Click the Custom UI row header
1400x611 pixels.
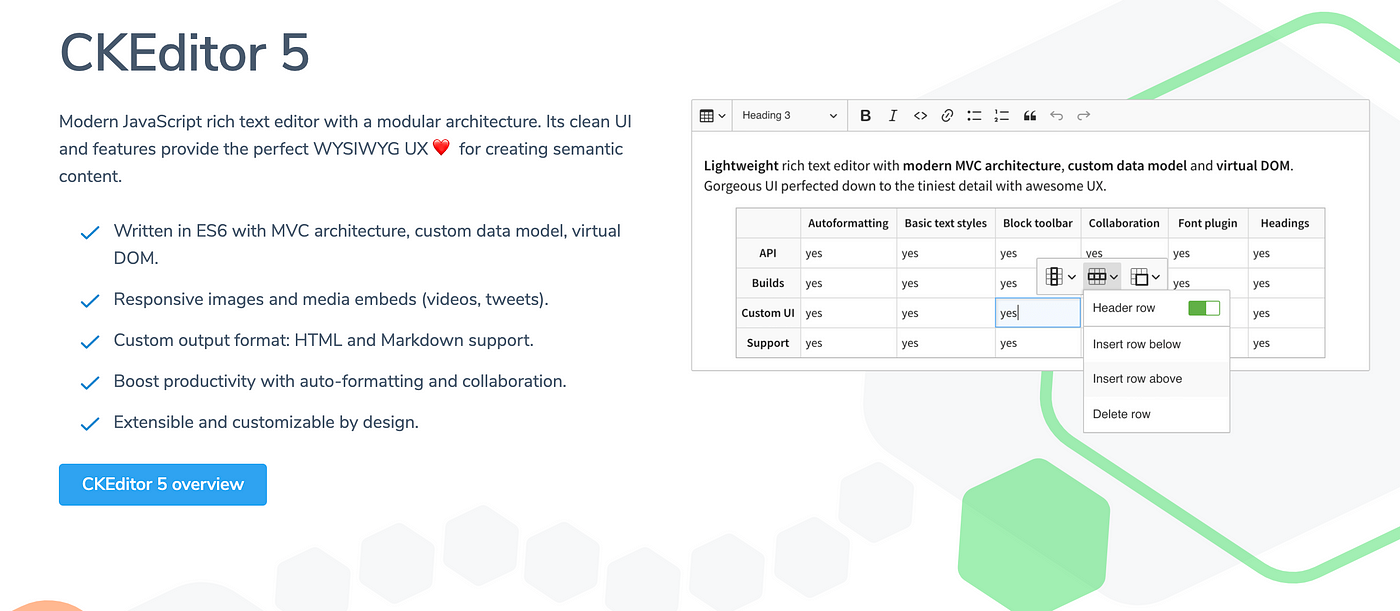click(x=768, y=313)
